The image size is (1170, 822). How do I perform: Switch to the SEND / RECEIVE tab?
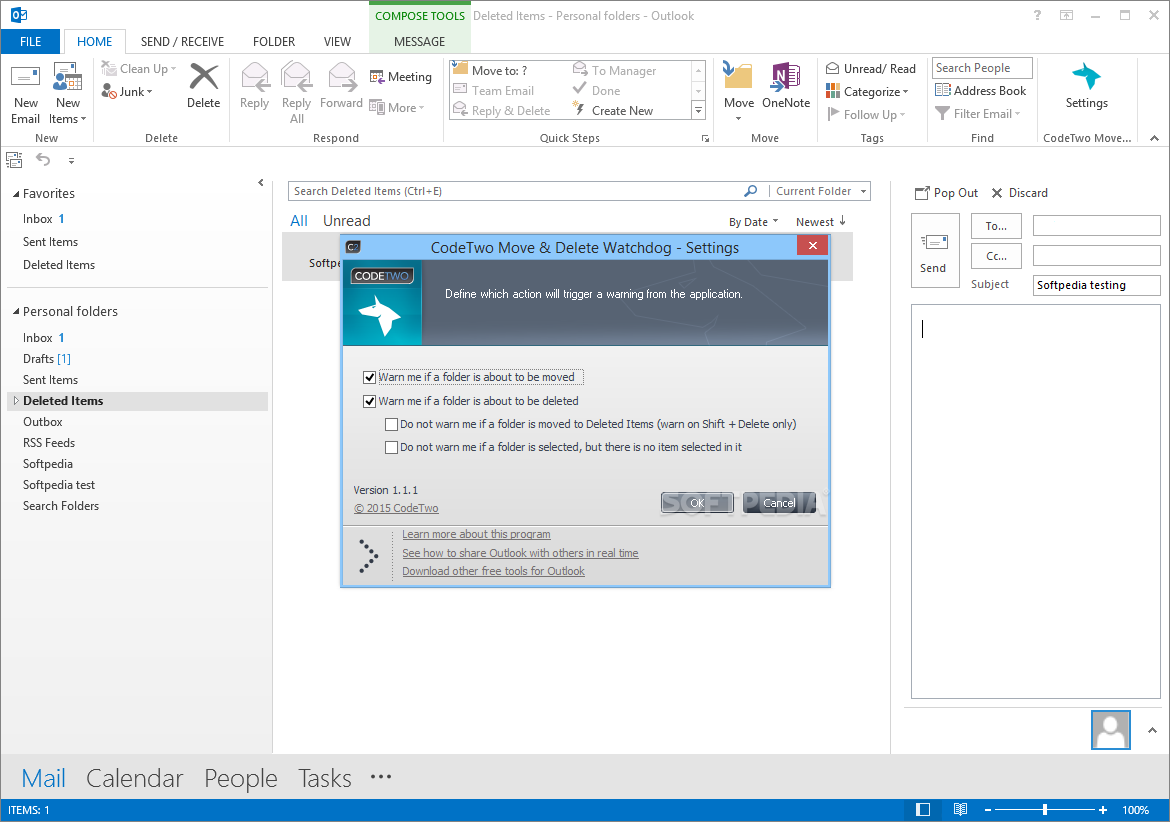click(x=182, y=42)
